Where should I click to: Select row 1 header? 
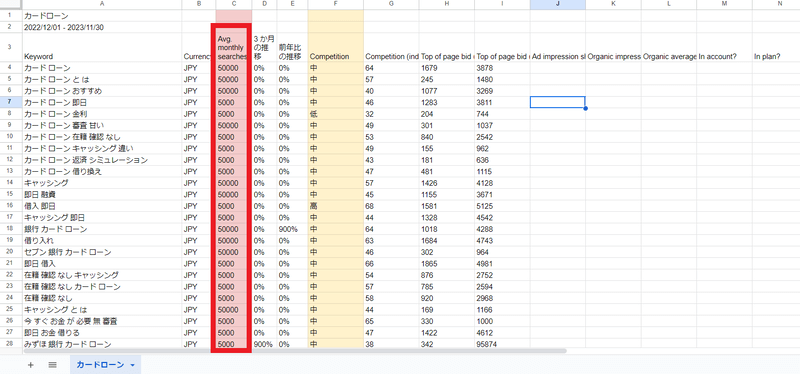[x=11, y=15]
